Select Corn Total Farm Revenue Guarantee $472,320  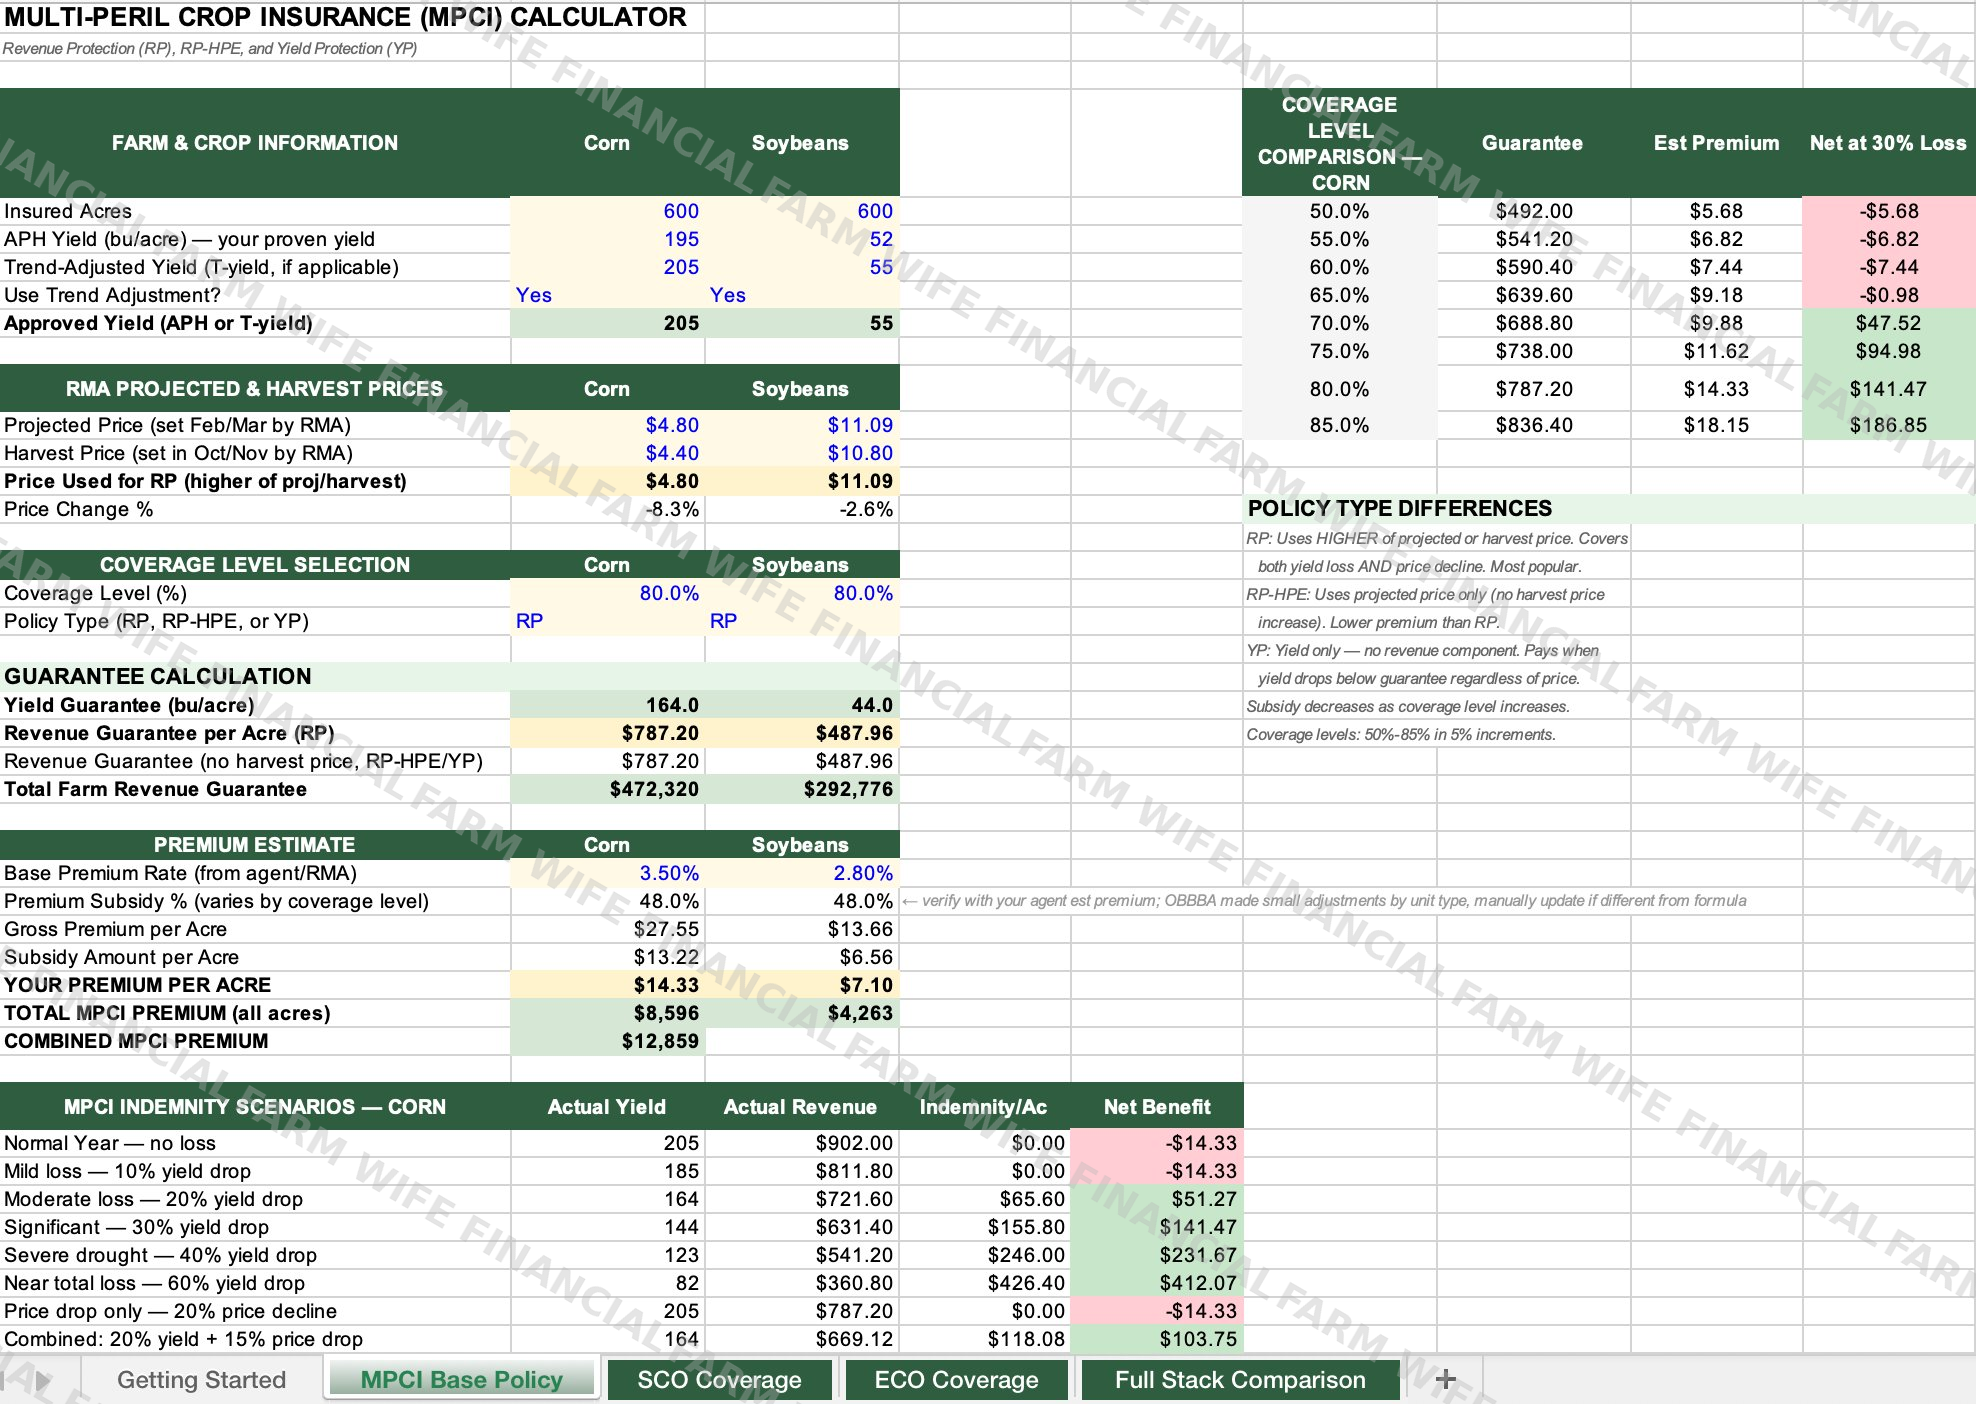(x=608, y=789)
